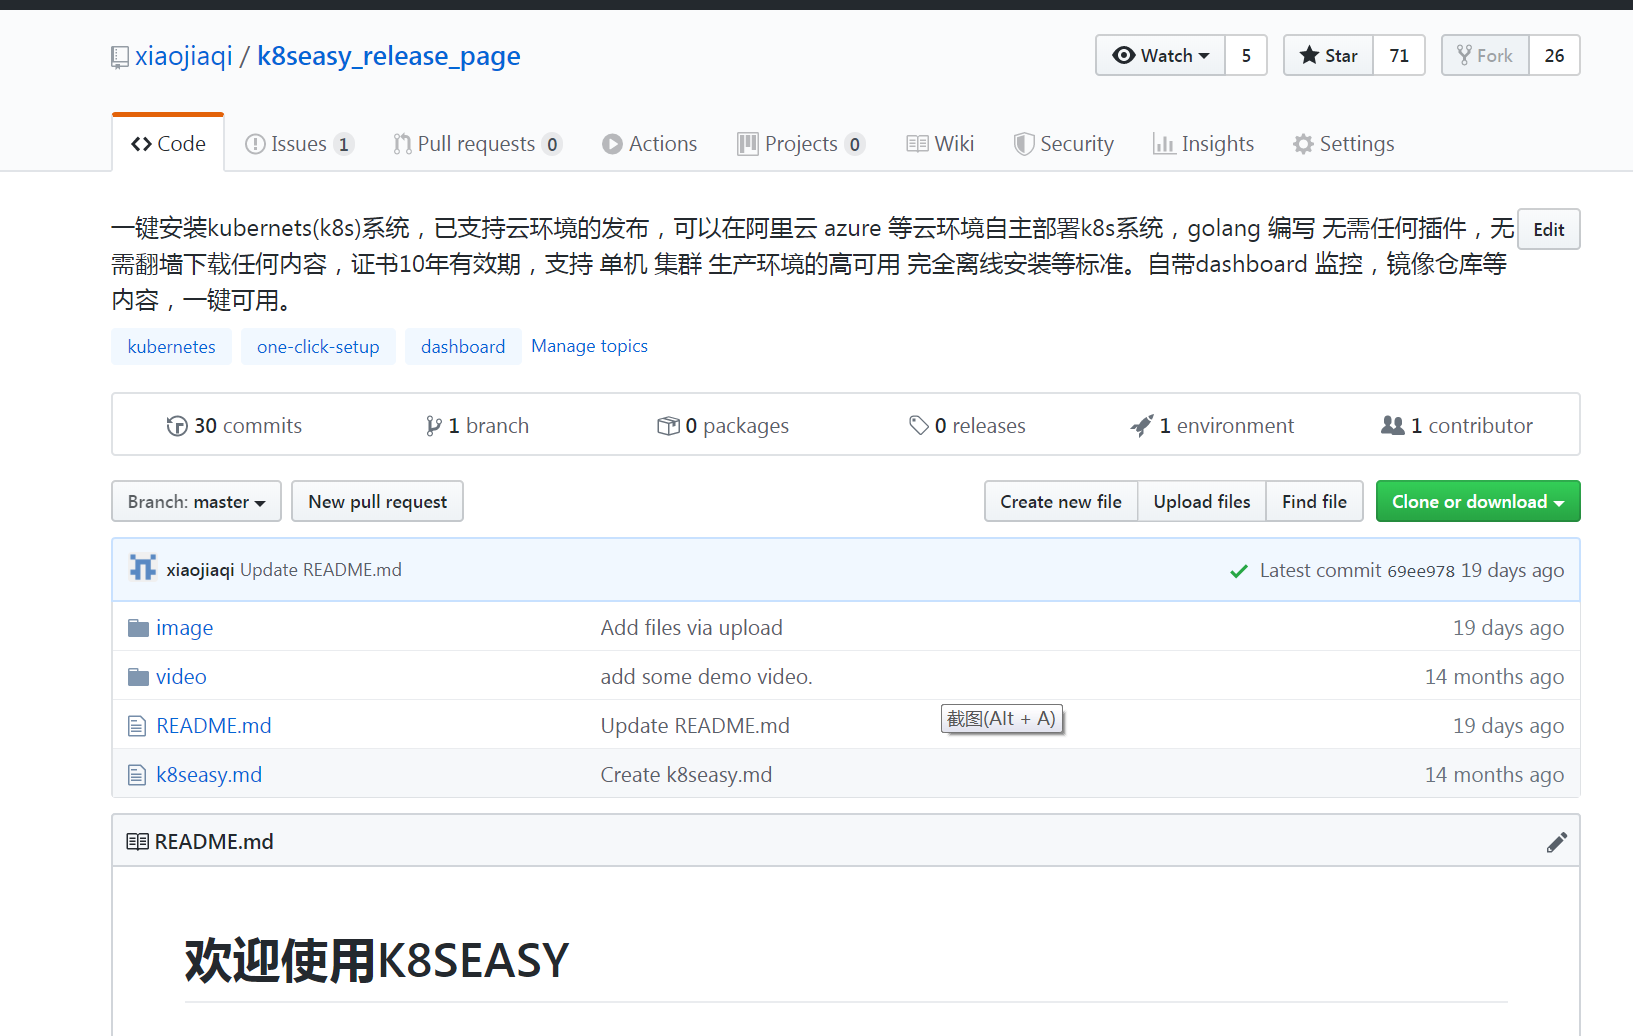Viewport: 1633px width, 1036px height.
Task: Click the image folder icon
Action: 138,628
